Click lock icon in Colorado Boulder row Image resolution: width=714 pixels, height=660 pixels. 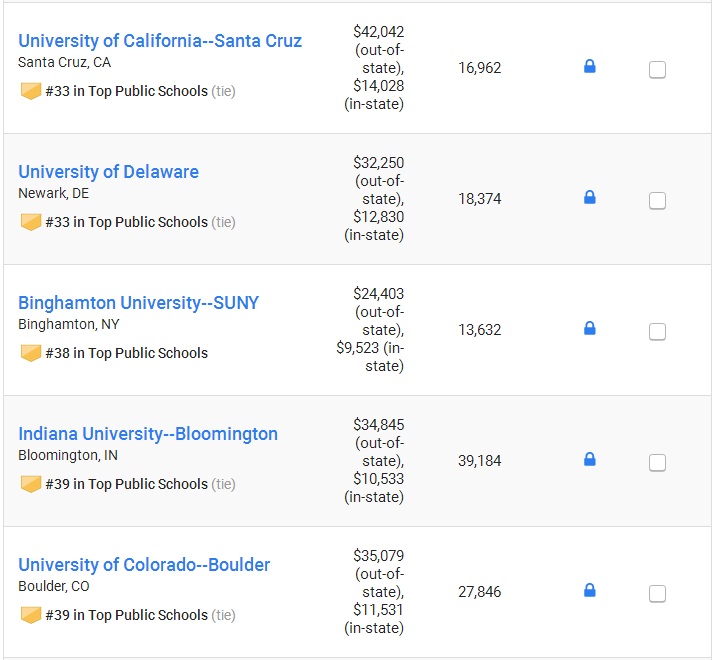590,590
